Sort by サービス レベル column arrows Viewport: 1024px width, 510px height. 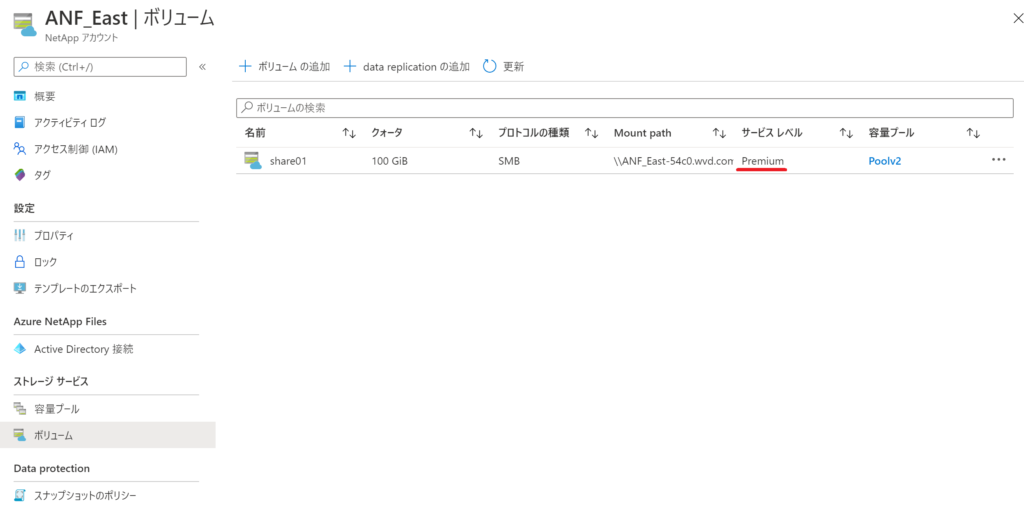[x=846, y=133]
